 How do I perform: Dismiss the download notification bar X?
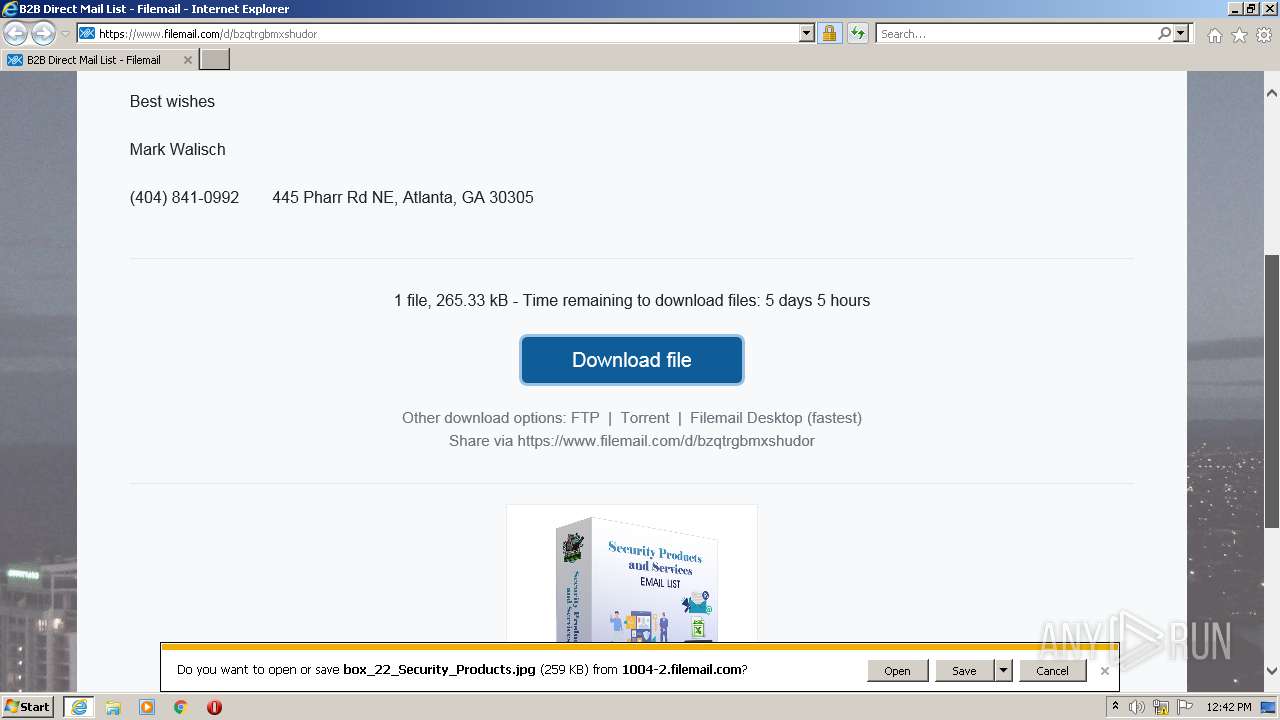point(1104,671)
